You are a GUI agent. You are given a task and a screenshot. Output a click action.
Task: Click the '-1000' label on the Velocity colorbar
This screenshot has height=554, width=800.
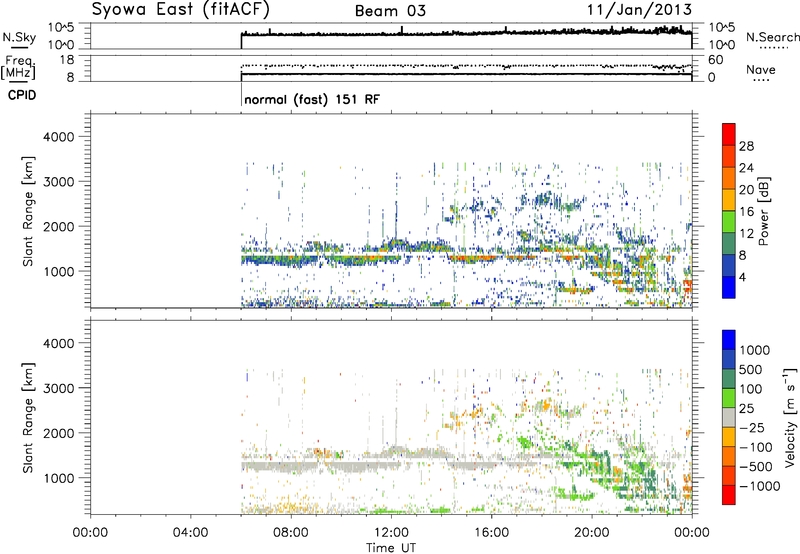point(759,486)
